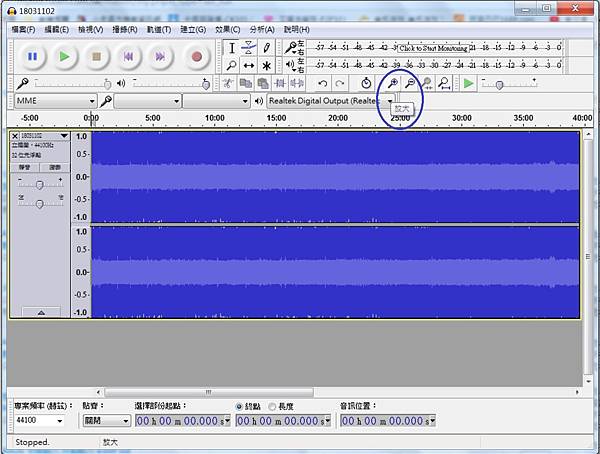600x454 pixels.
Task: Open the 檔案 (File) menu
Action: 24,30
